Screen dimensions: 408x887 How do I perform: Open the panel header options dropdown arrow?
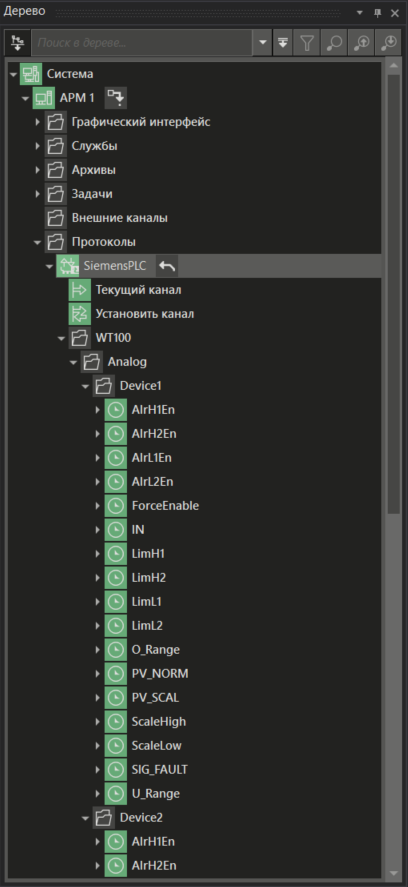(x=359, y=12)
